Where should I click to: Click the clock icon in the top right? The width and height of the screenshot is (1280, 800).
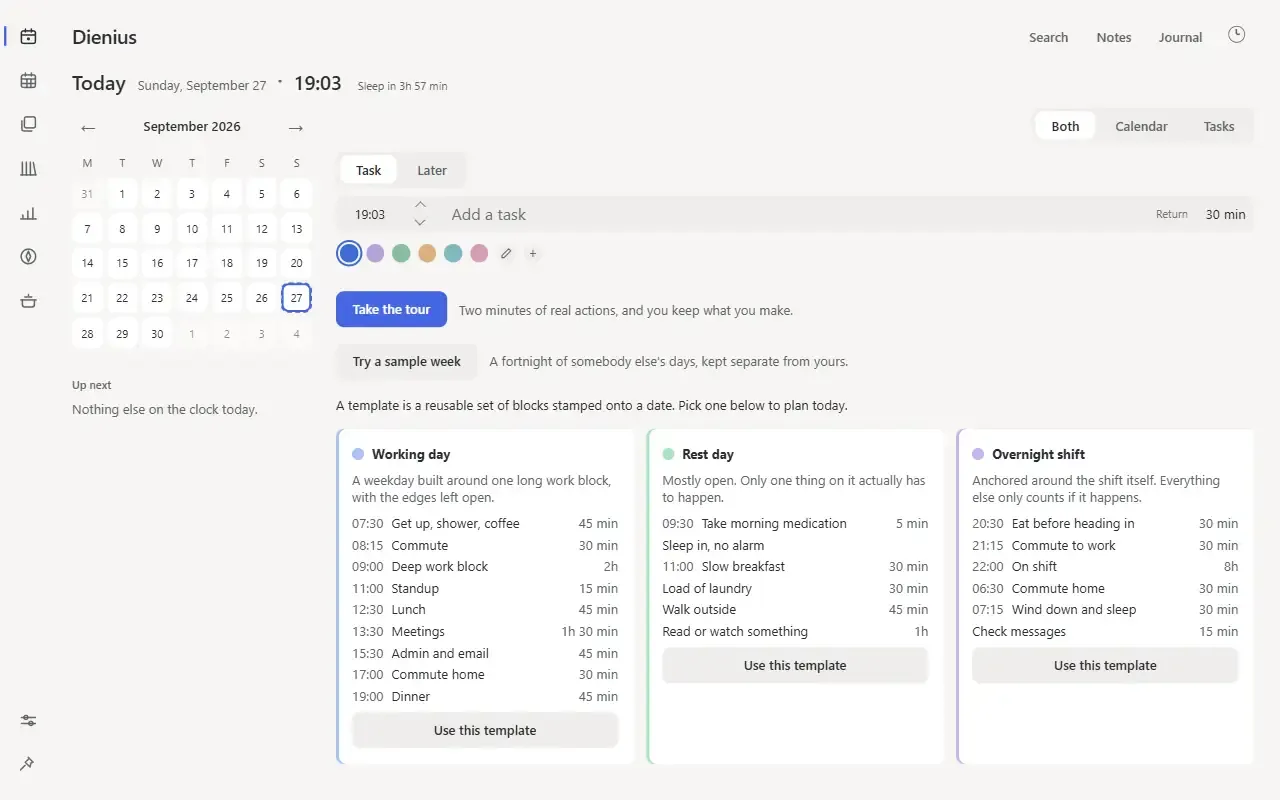(x=1237, y=35)
